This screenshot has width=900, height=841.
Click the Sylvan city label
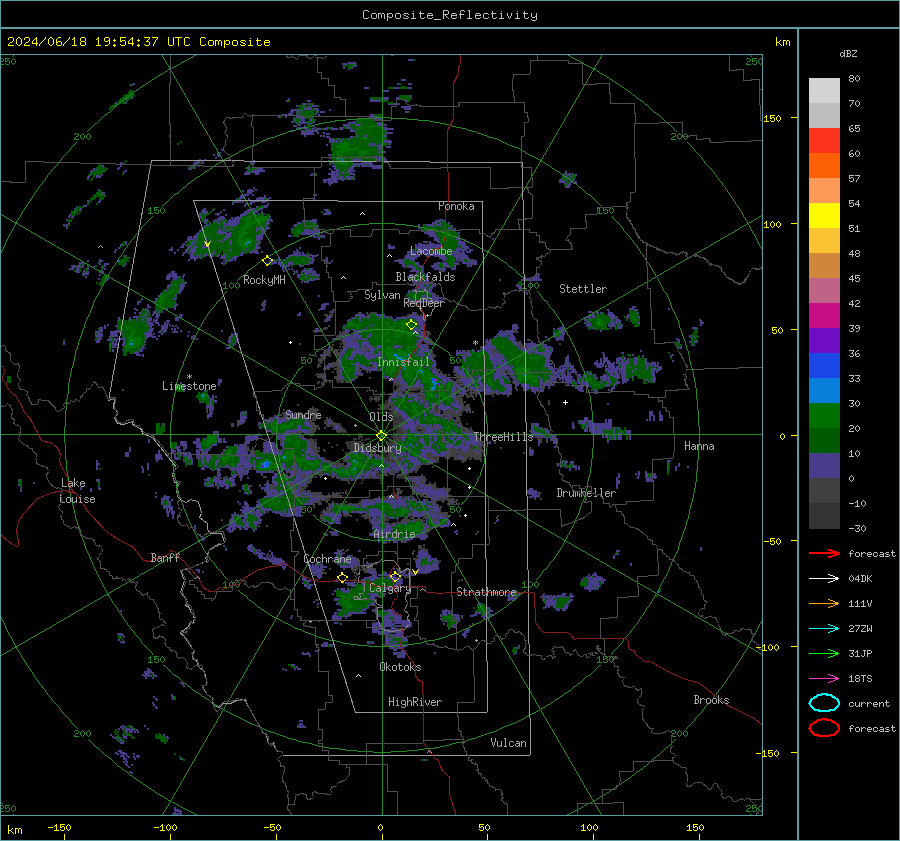[x=382, y=295]
